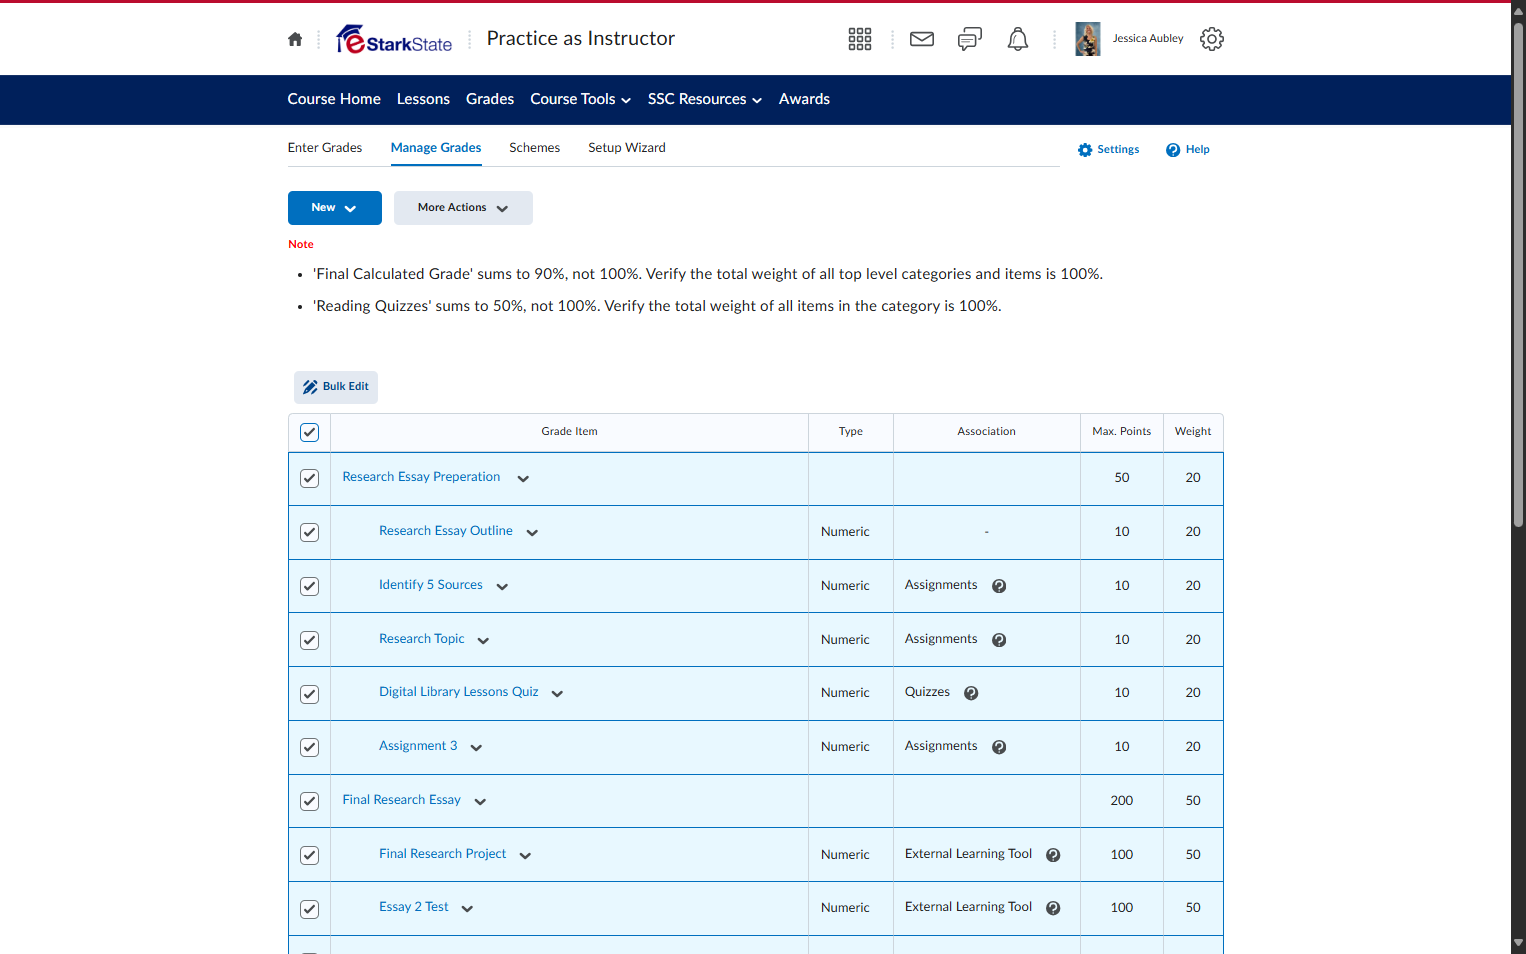Open the Setup Wizard tab
This screenshot has width=1526, height=954.
627,148
